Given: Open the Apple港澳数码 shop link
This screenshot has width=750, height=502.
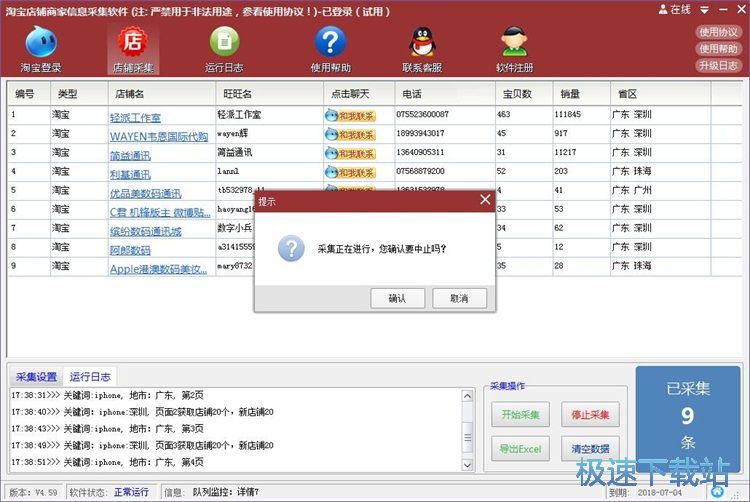Looking at the screenshot, I should 158,269.
